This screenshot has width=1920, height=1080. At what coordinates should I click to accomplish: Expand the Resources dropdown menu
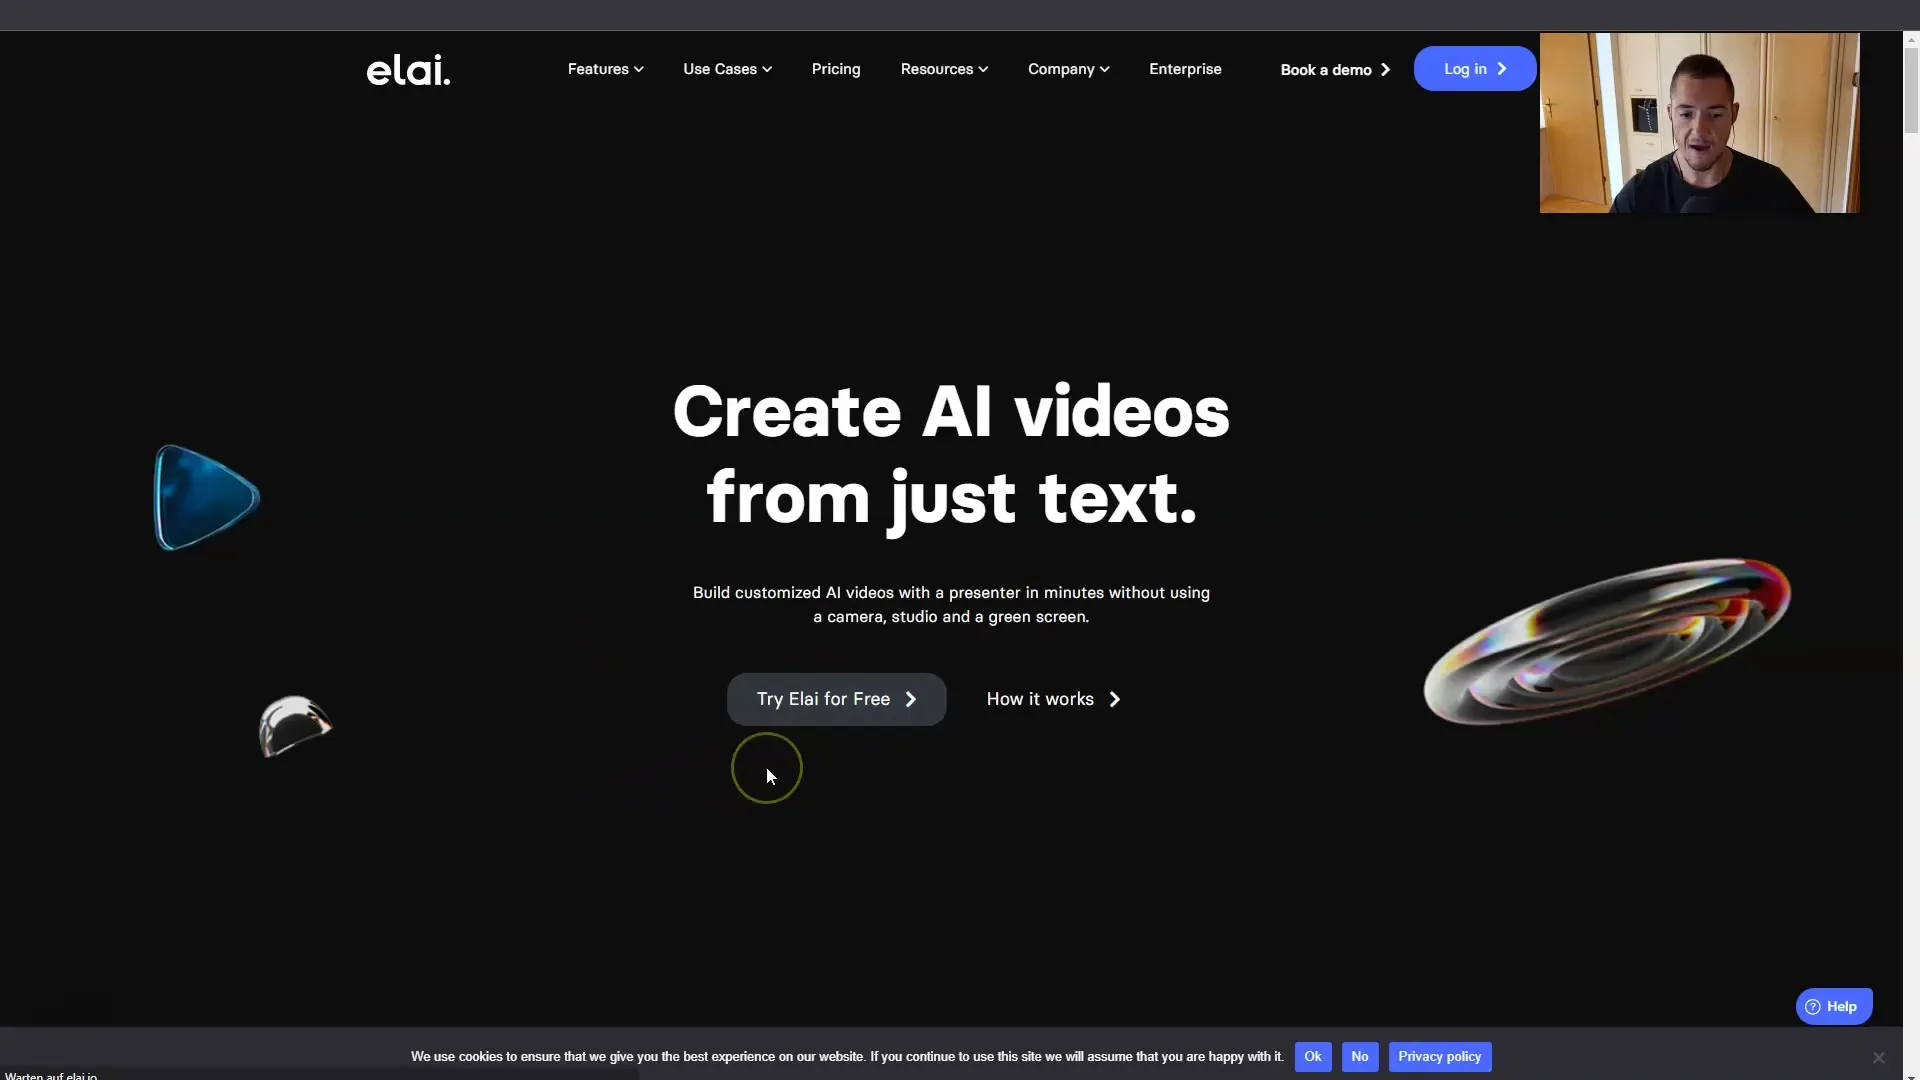coord(943,69)
